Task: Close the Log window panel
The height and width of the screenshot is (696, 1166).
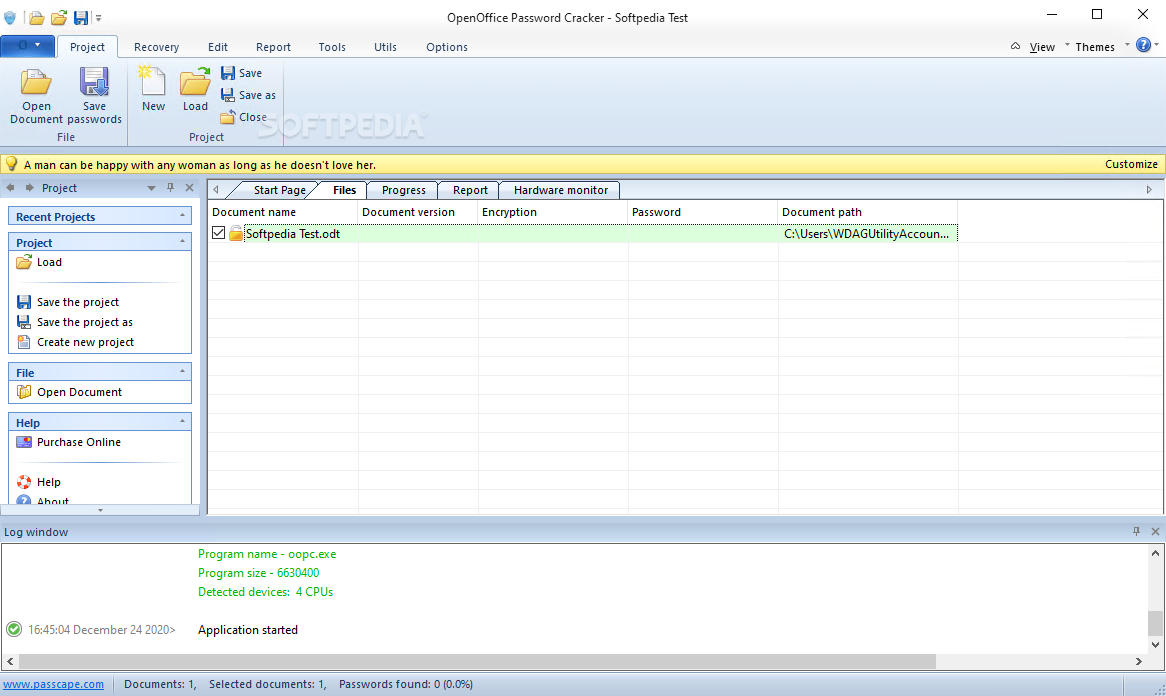Action: 1156,531
